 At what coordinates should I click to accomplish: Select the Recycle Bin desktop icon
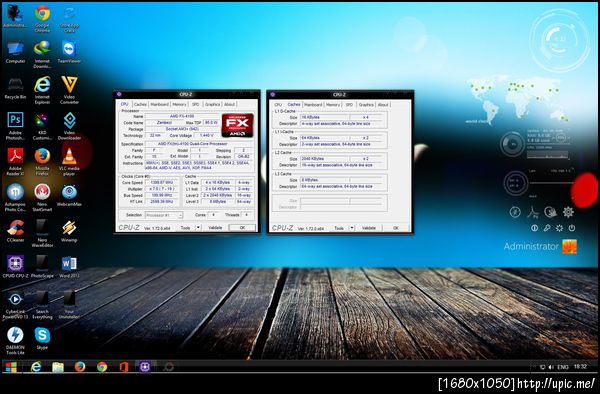tap(15, 88)
